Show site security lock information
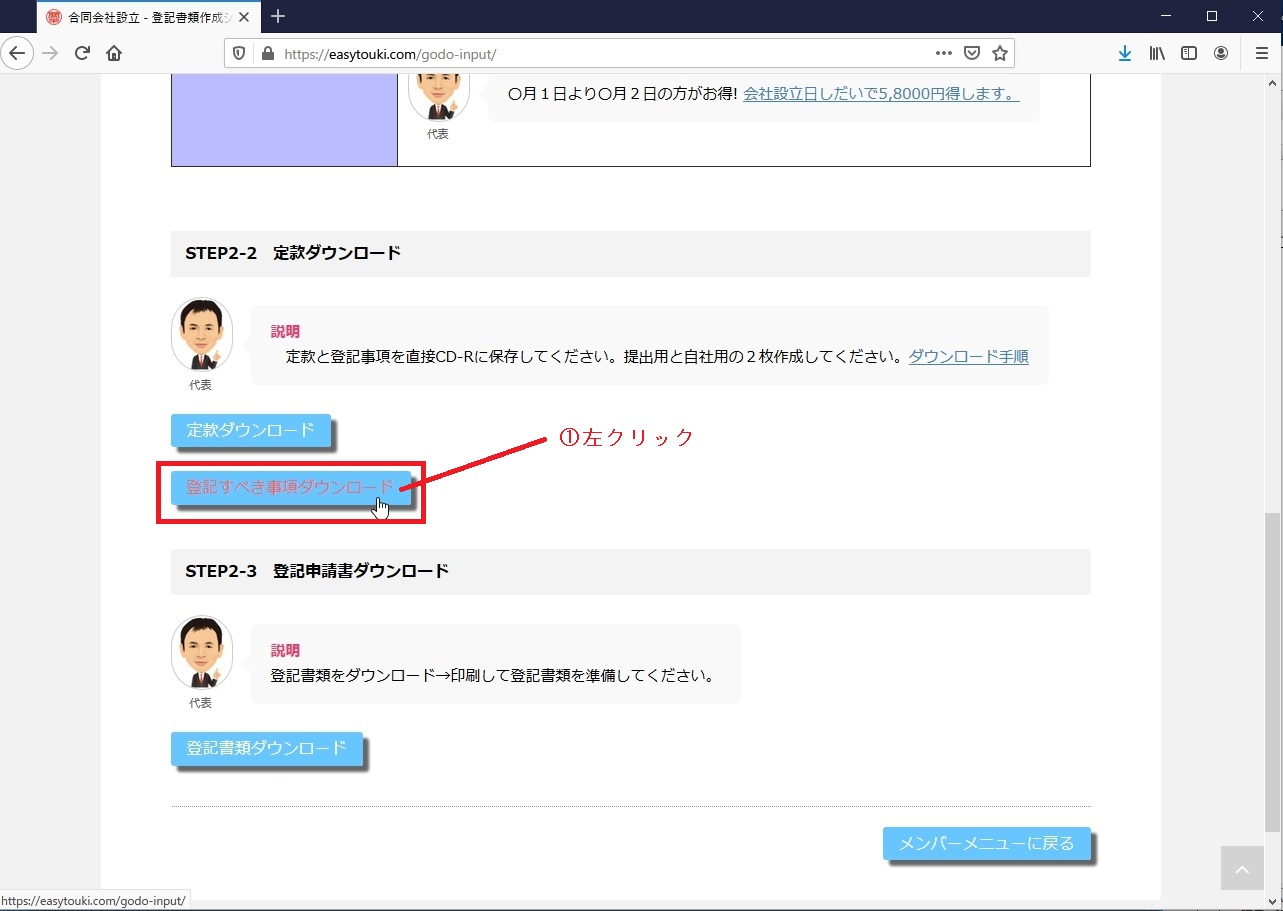This screenshot has height=911, width=1283. tap(267, 54)
